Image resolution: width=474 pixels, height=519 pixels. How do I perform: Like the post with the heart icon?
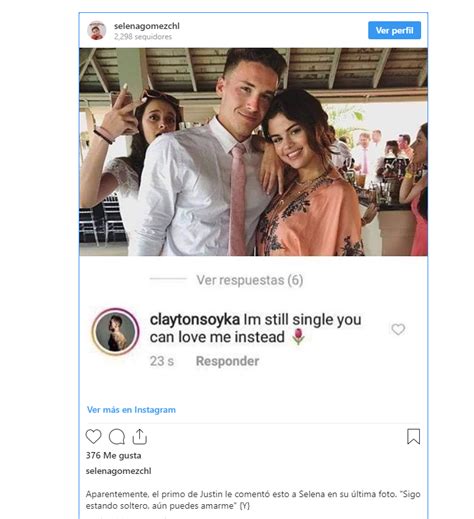(x=93, y=437)
